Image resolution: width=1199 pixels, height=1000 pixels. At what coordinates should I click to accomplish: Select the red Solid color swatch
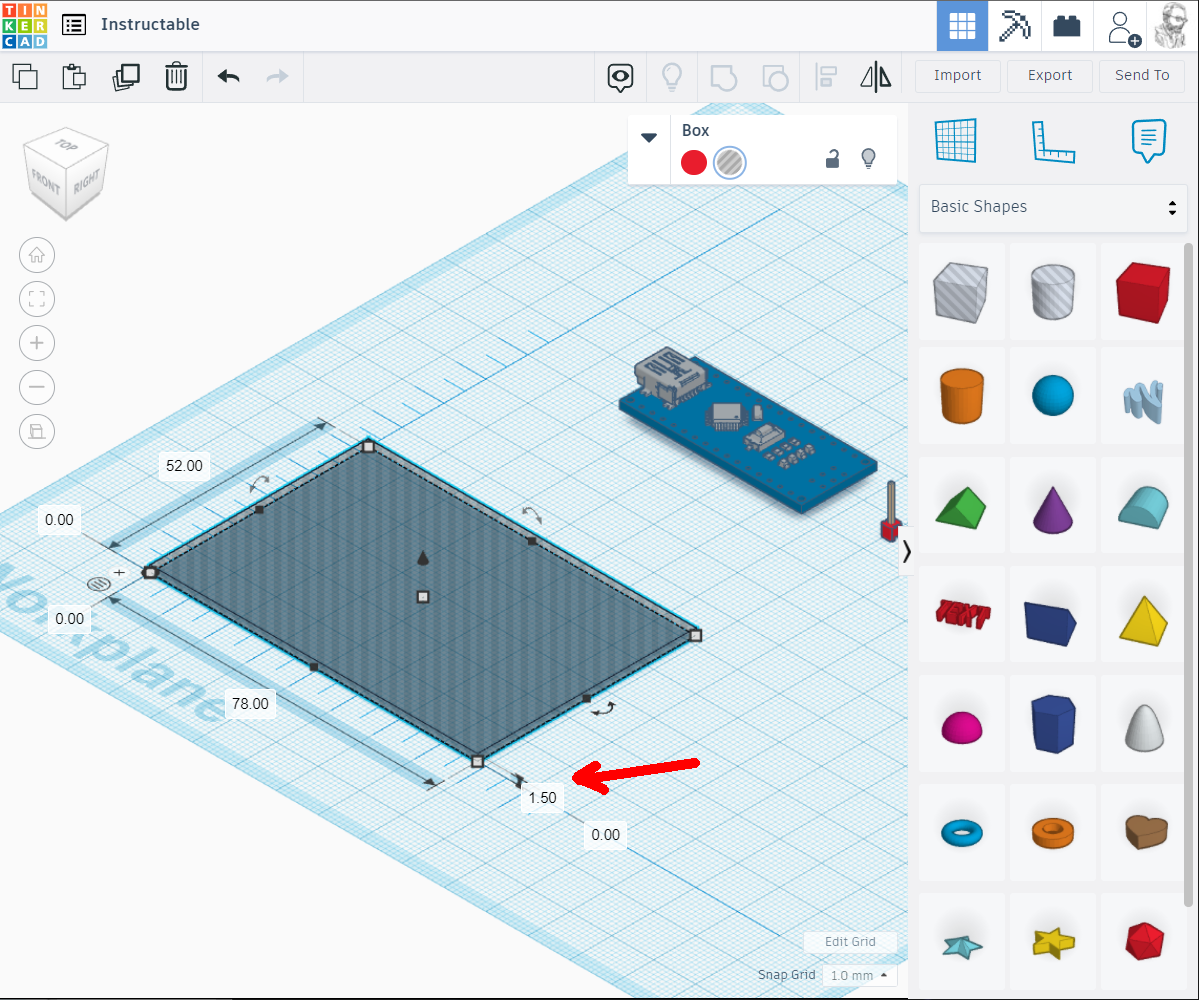(x=694, y=163)
